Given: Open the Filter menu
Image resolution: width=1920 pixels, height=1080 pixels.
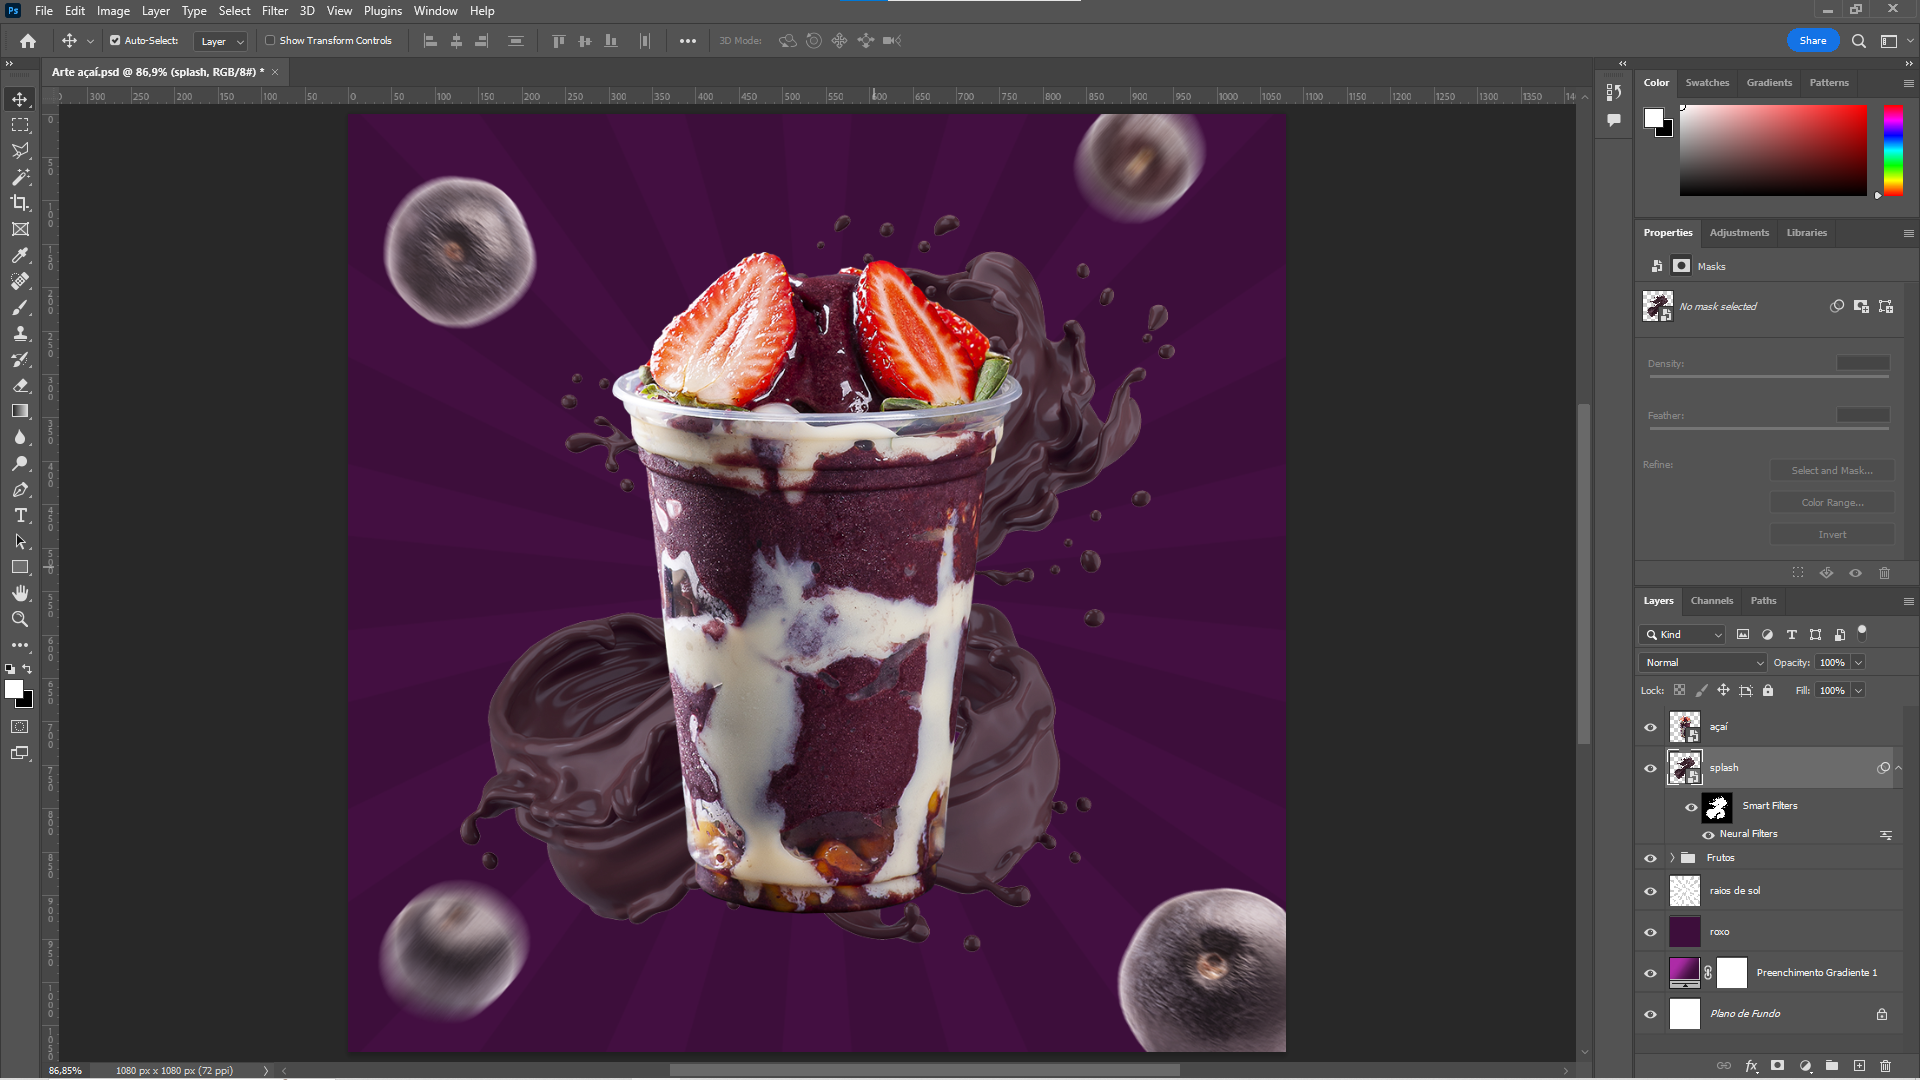Looking at the screenshot, I should click(274, 11).
